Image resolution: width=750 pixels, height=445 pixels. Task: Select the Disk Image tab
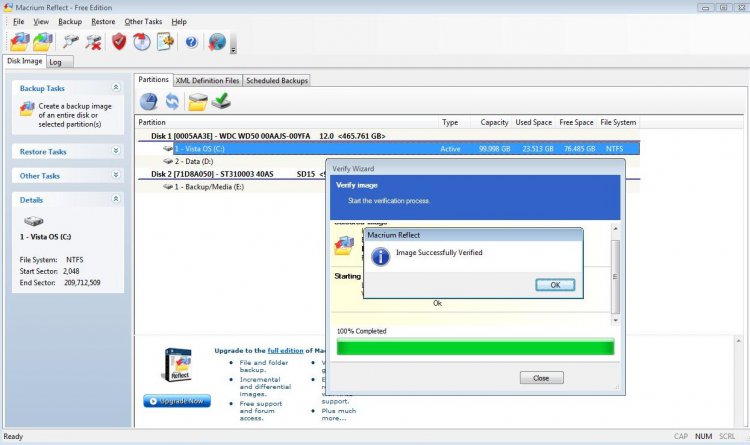[x=24, y=61]
